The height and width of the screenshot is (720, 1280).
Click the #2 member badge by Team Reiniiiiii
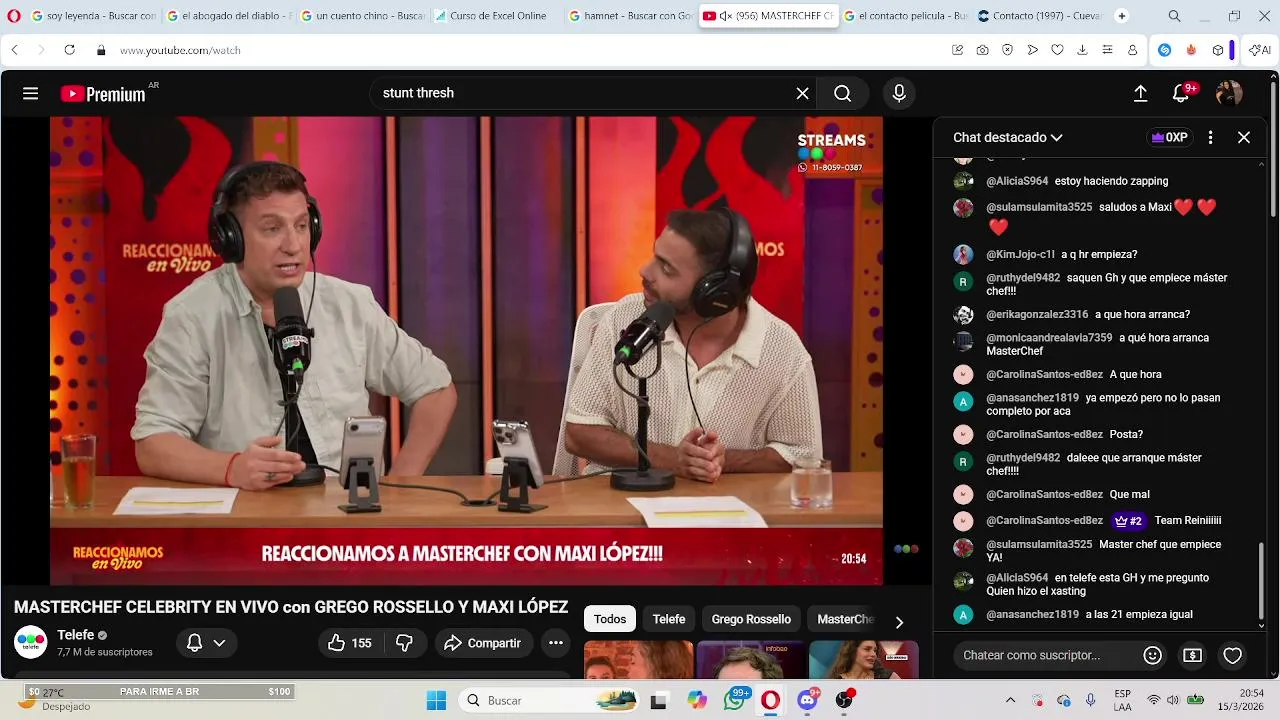point(1128,521)
